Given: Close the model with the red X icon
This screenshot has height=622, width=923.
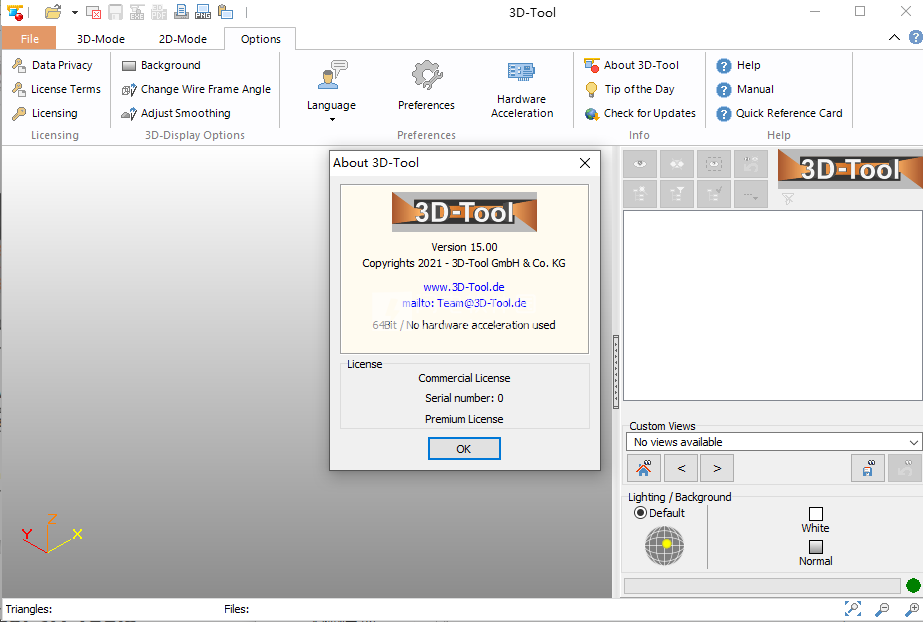Looking at the screenshot, I should [94, 12].
